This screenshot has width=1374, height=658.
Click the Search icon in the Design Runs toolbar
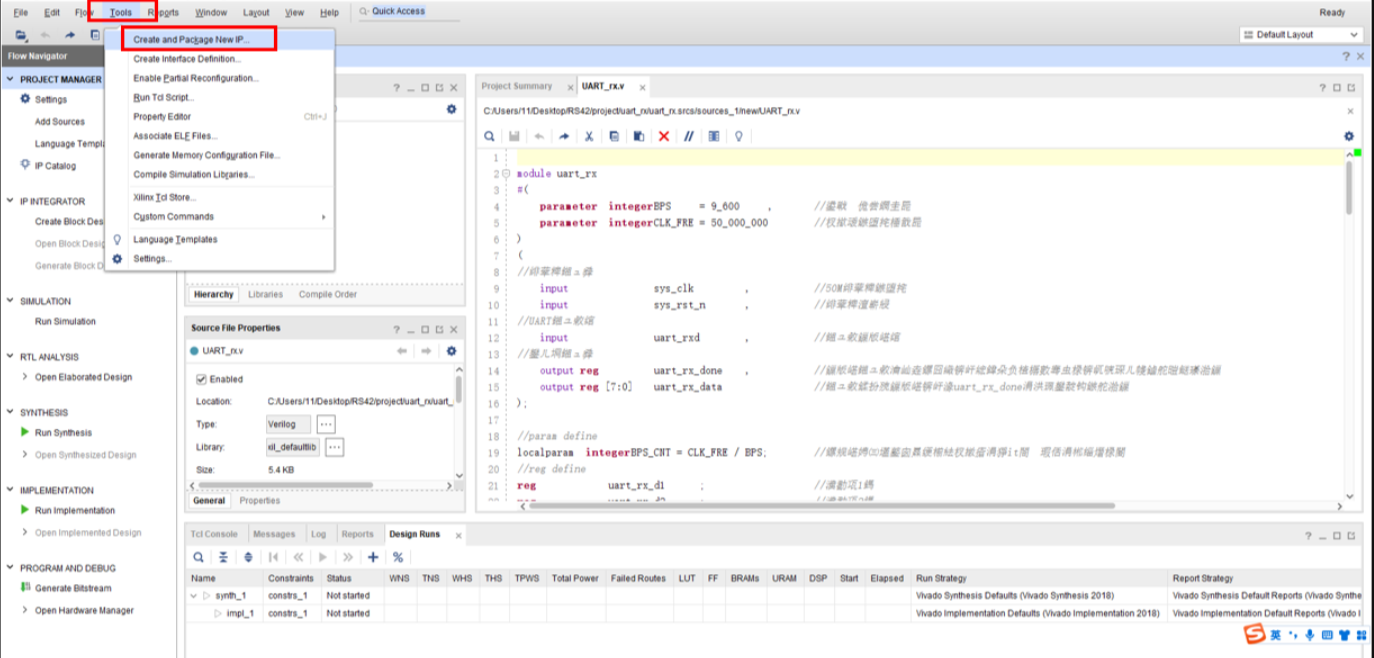click(x=199, y=557)
